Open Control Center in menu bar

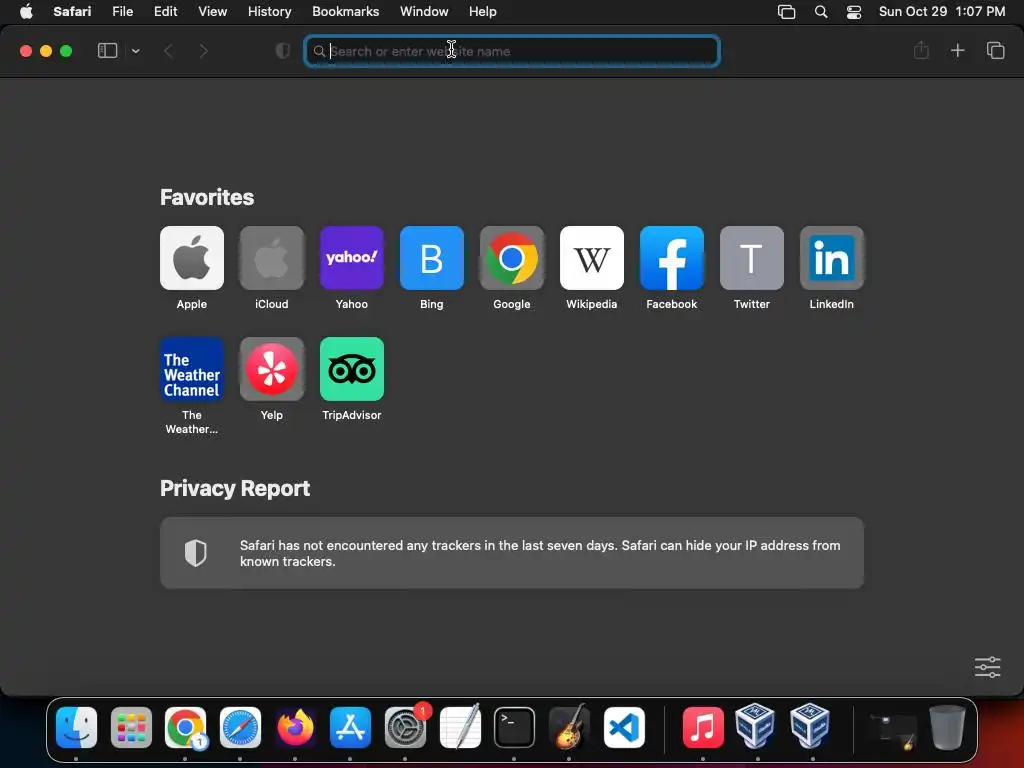854,12
